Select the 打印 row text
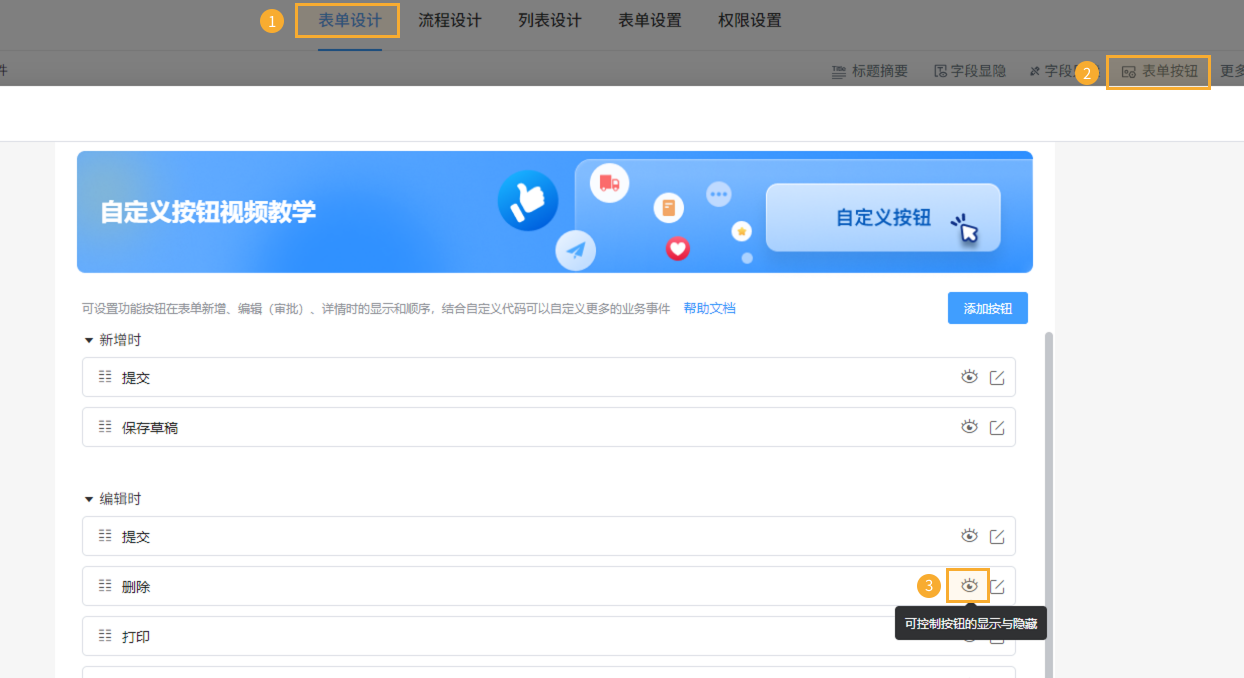Viewport: 1244px width, 678px height. (x=136, y=637)
